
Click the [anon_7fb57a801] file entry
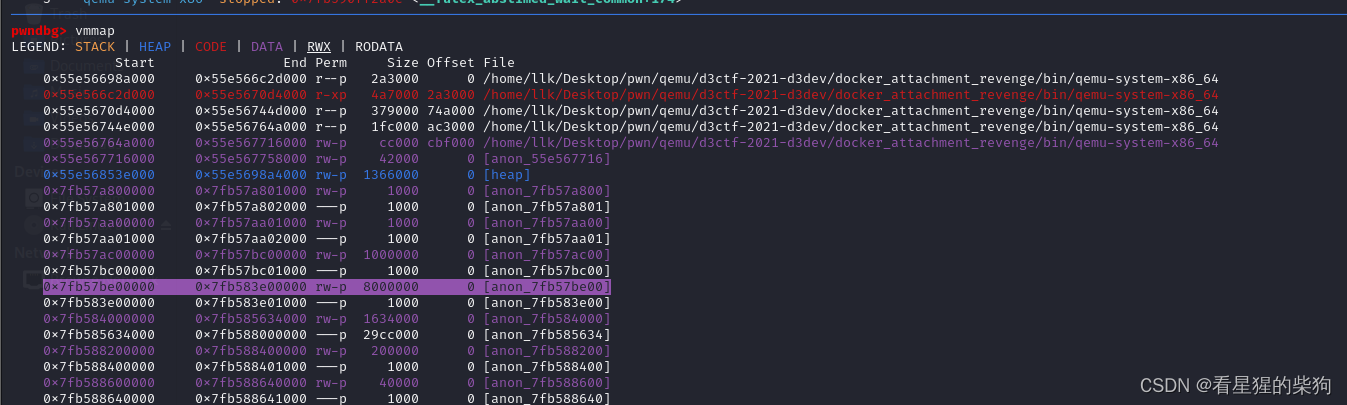pyautogui.click(x=547, y=207)
